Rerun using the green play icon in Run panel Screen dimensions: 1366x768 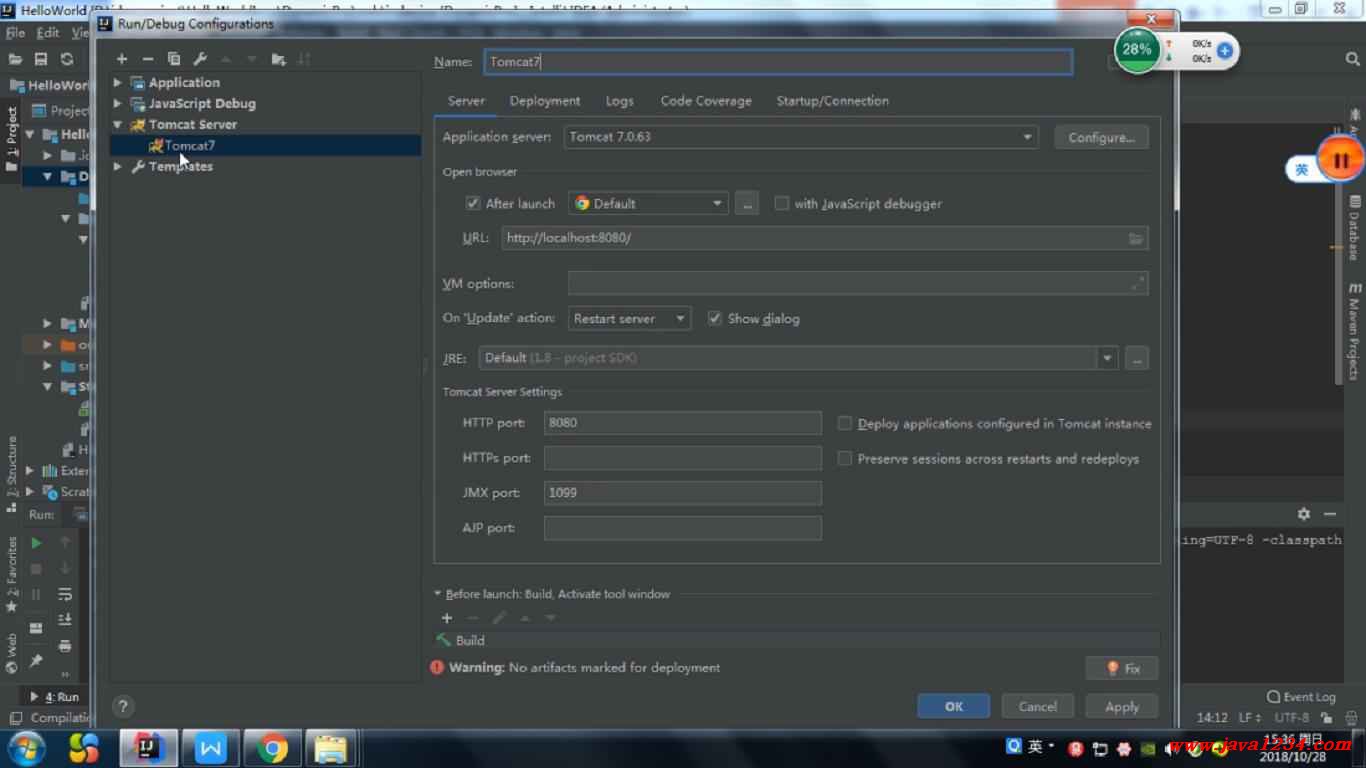coord(36,542)
